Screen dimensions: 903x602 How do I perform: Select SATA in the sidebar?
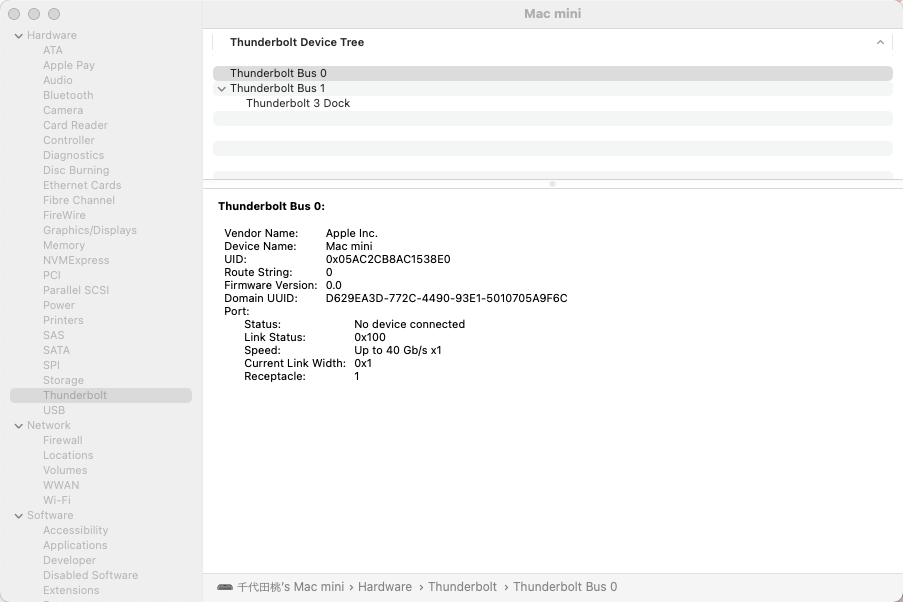pos(56,350)
